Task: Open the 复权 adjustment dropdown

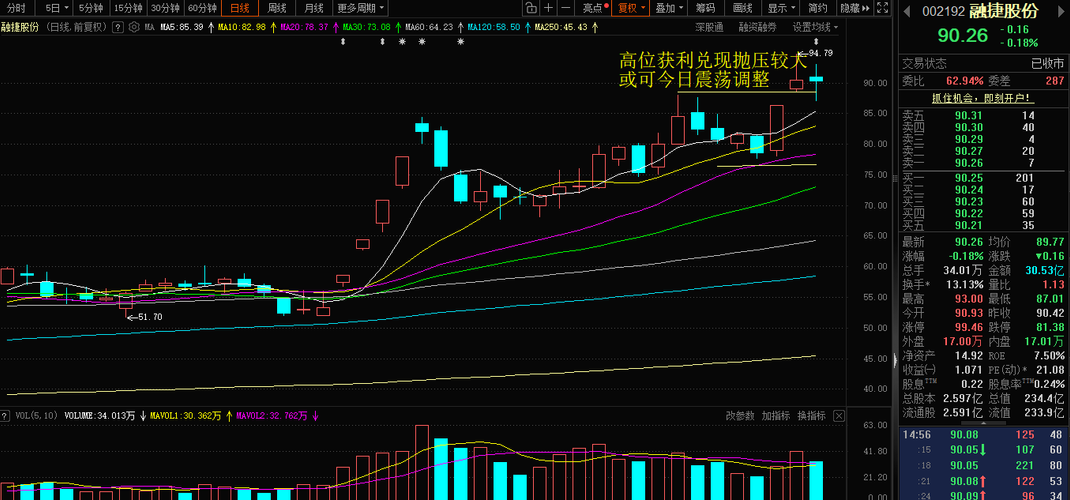Action: (x=631, y=8)
